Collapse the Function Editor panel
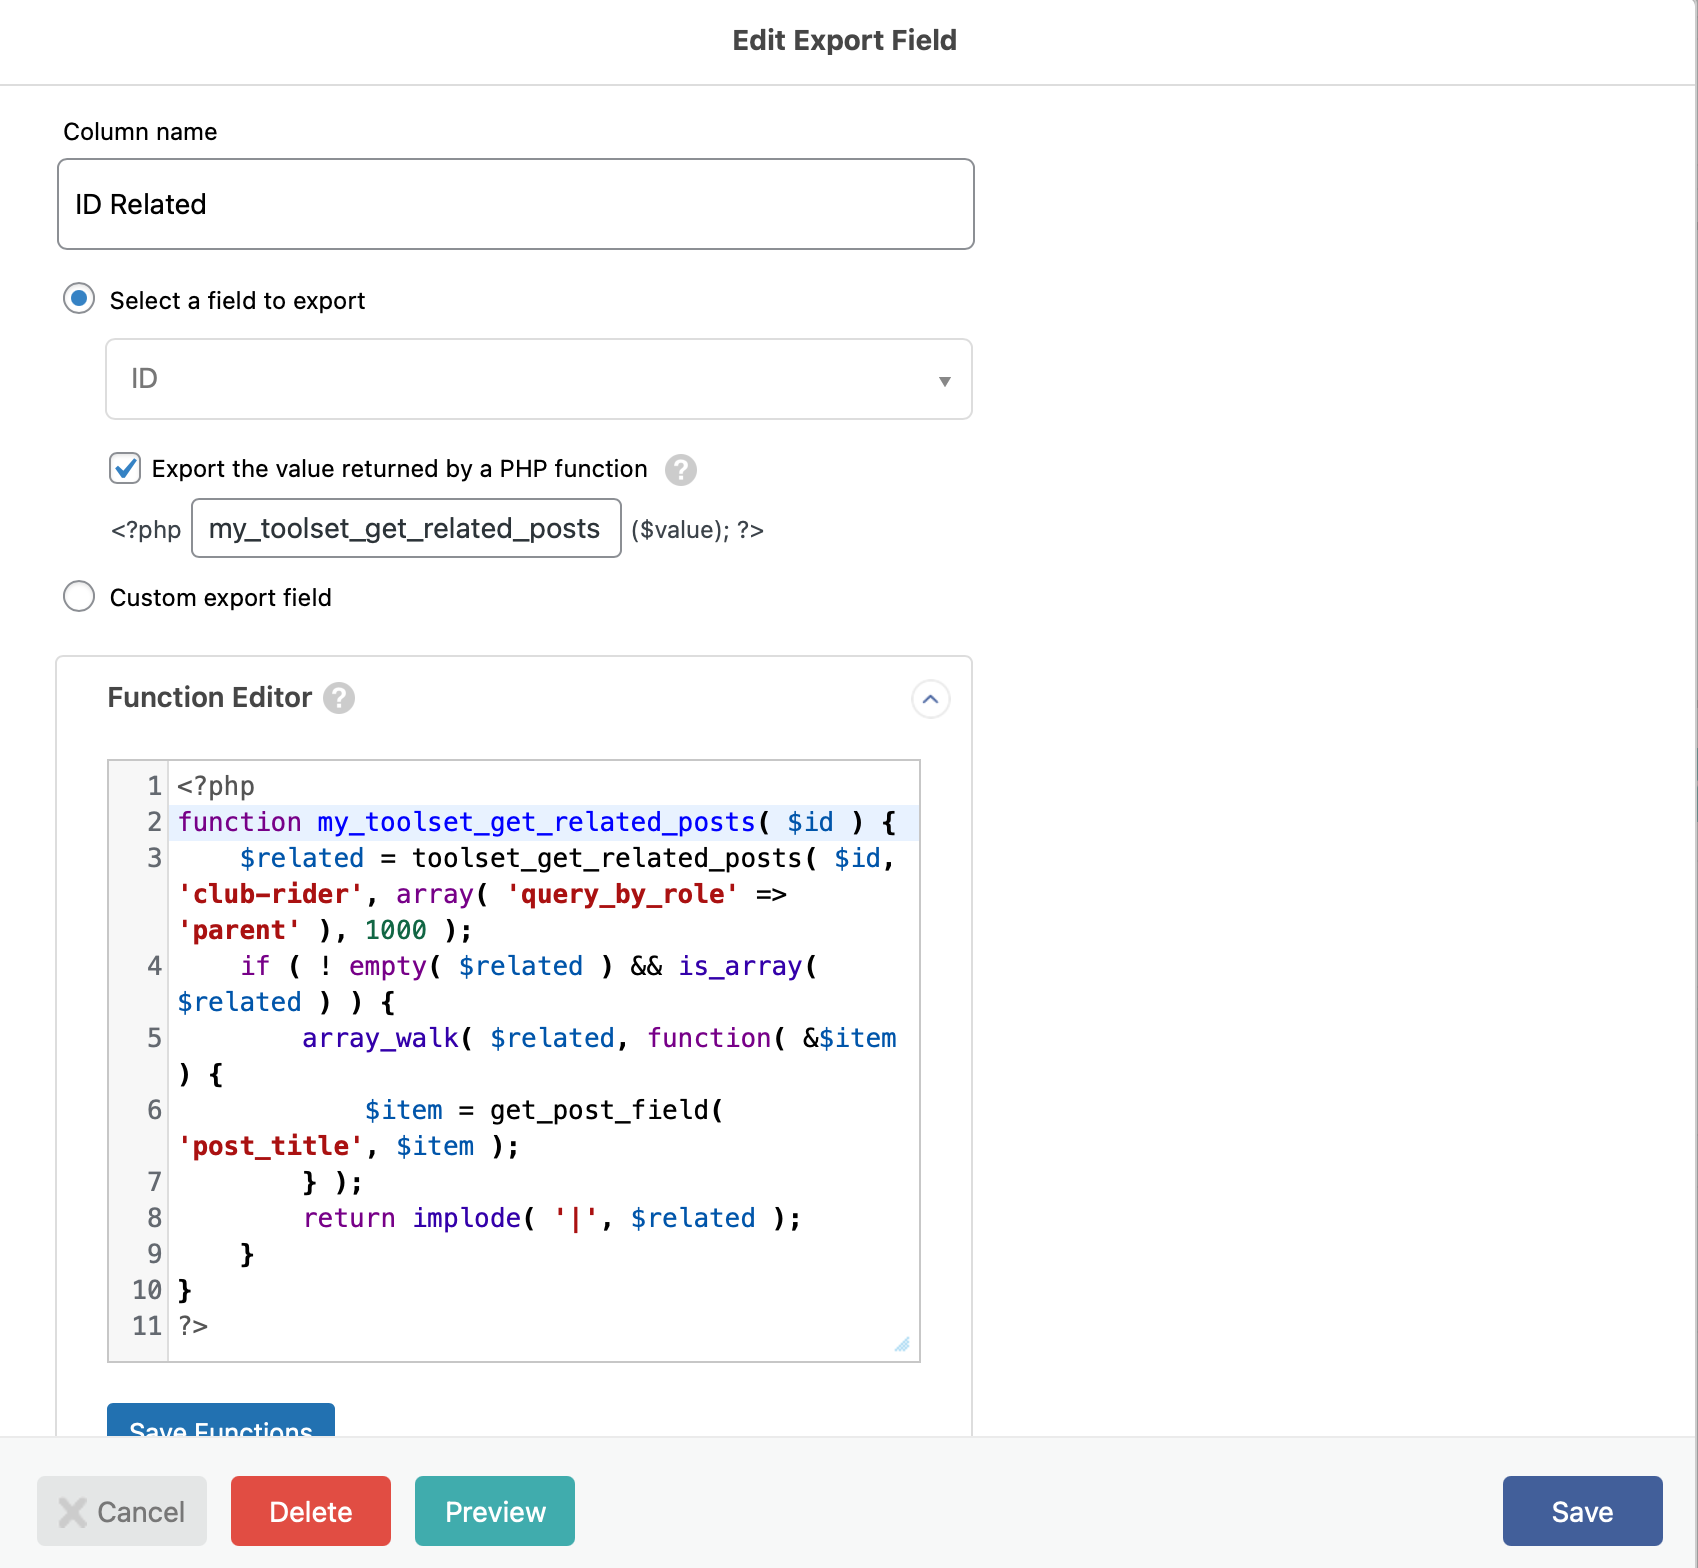 [930, 699]
